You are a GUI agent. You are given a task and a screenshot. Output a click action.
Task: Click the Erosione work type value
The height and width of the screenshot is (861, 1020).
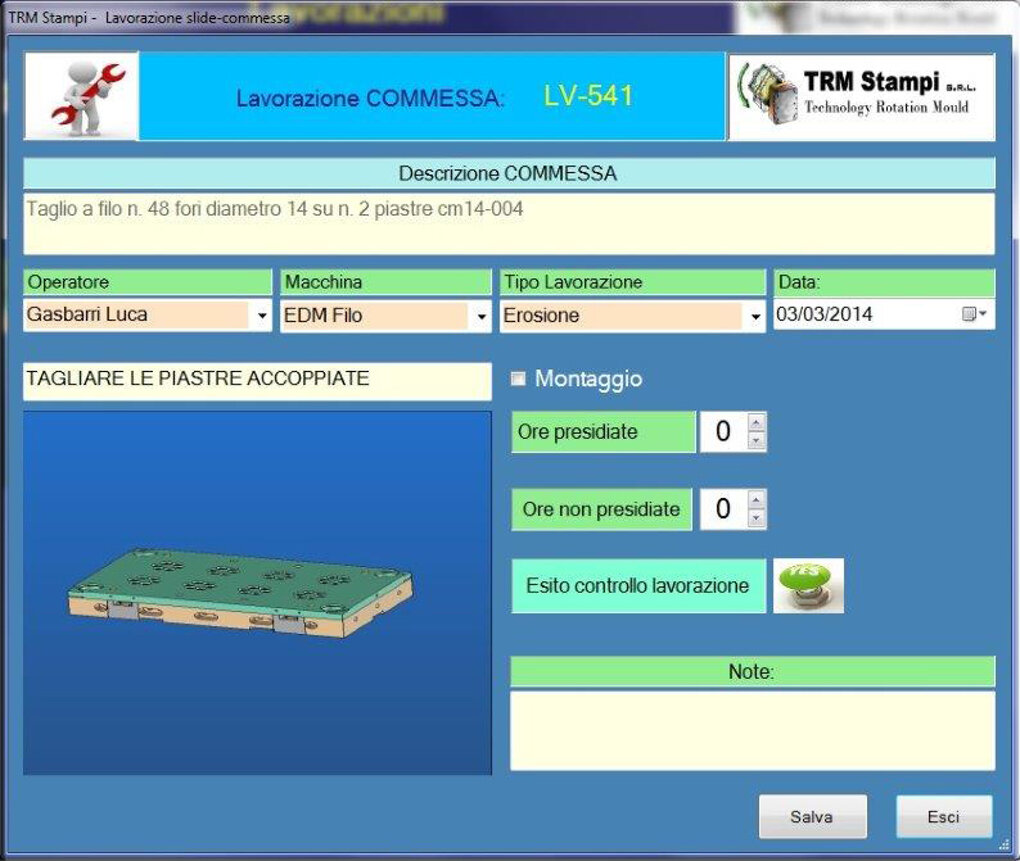pyautogui.click(x=622, y=315)
